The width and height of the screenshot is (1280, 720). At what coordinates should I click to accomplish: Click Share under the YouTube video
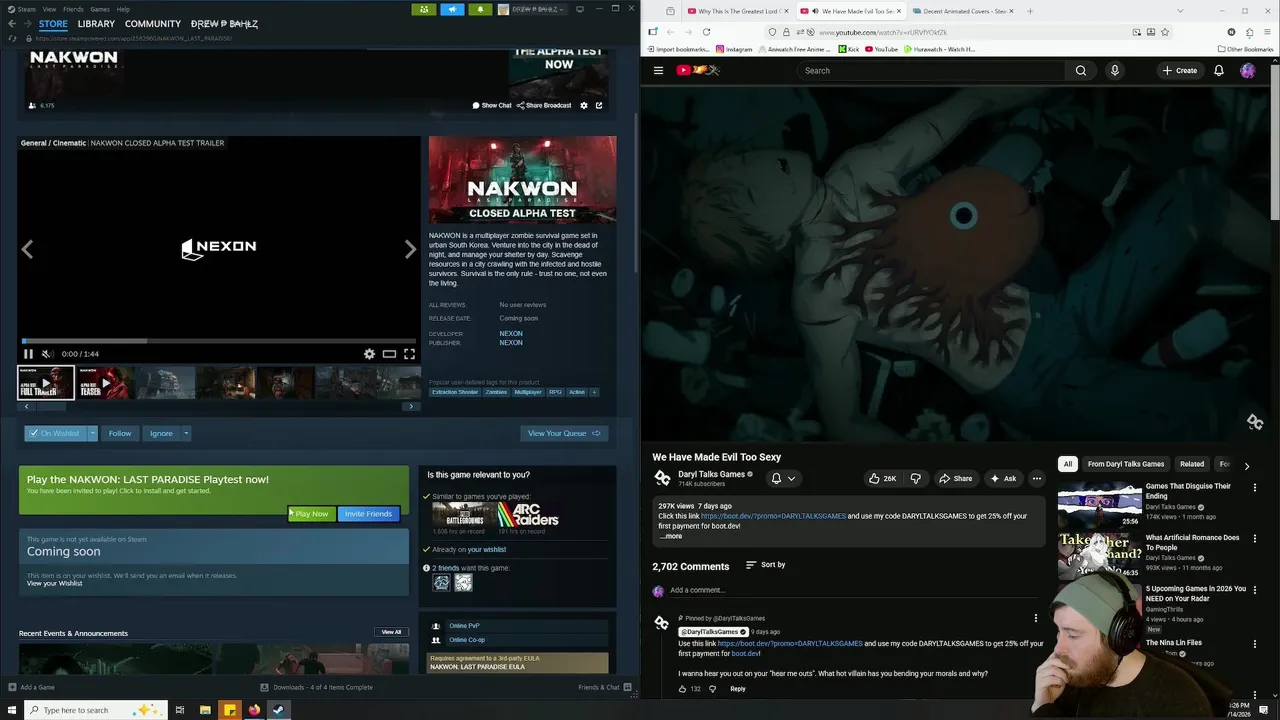pyautogui.click(x=955, y=479)
